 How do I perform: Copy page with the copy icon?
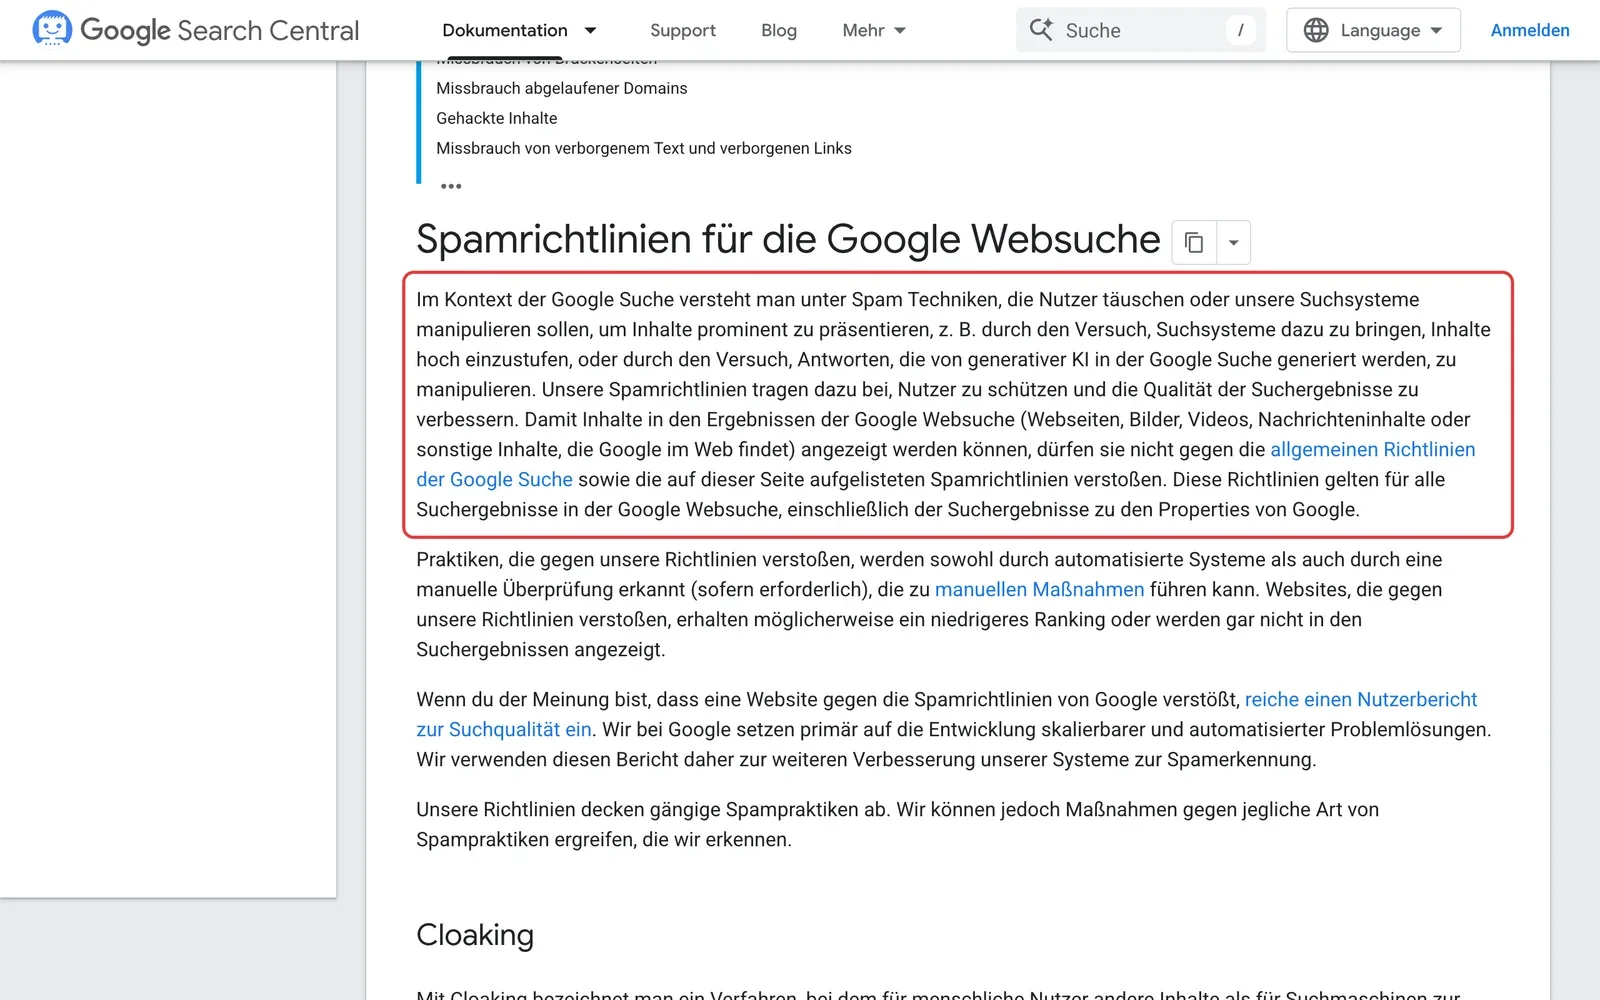point(1194,242)
